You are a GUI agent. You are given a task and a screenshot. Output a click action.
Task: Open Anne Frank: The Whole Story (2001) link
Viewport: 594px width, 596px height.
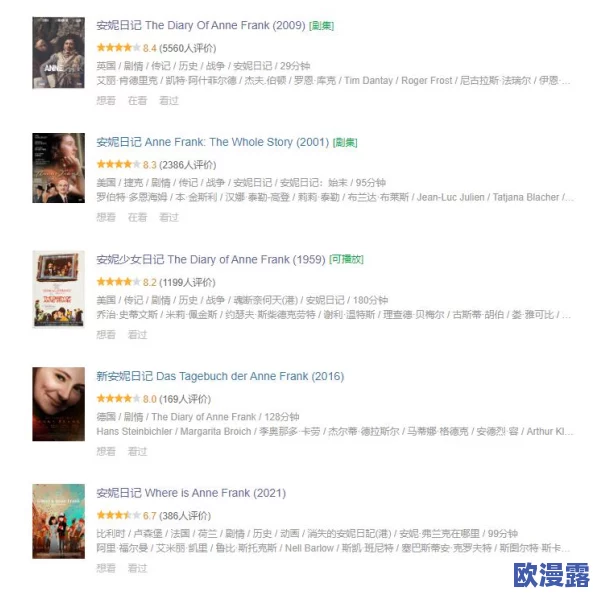click(212, 142)
